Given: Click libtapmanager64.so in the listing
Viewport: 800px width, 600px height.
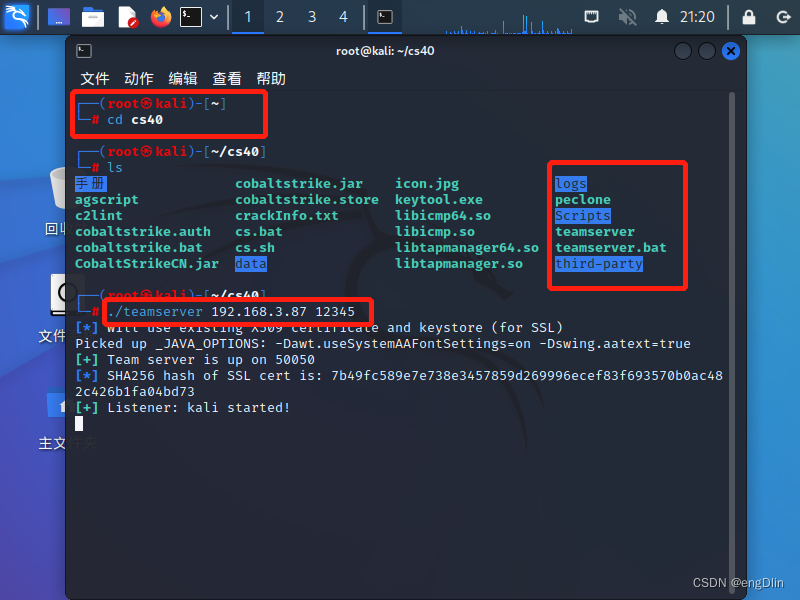Looking at the screenshot, I should tap(467, 247).
